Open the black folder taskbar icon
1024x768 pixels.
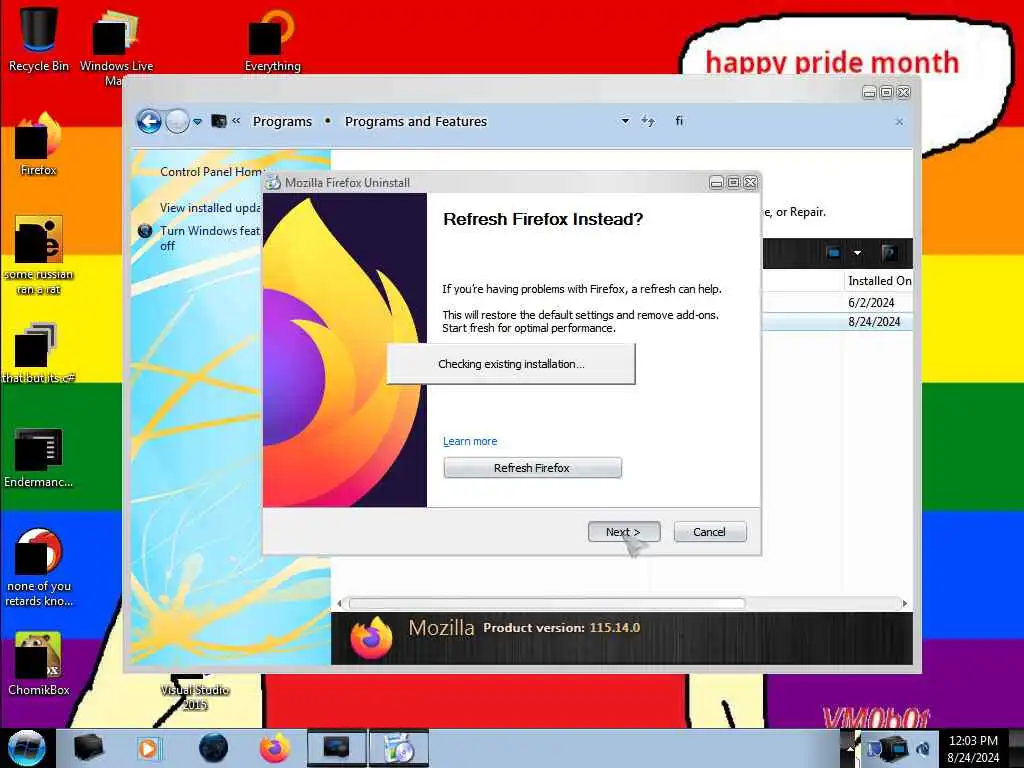(88, 748)
